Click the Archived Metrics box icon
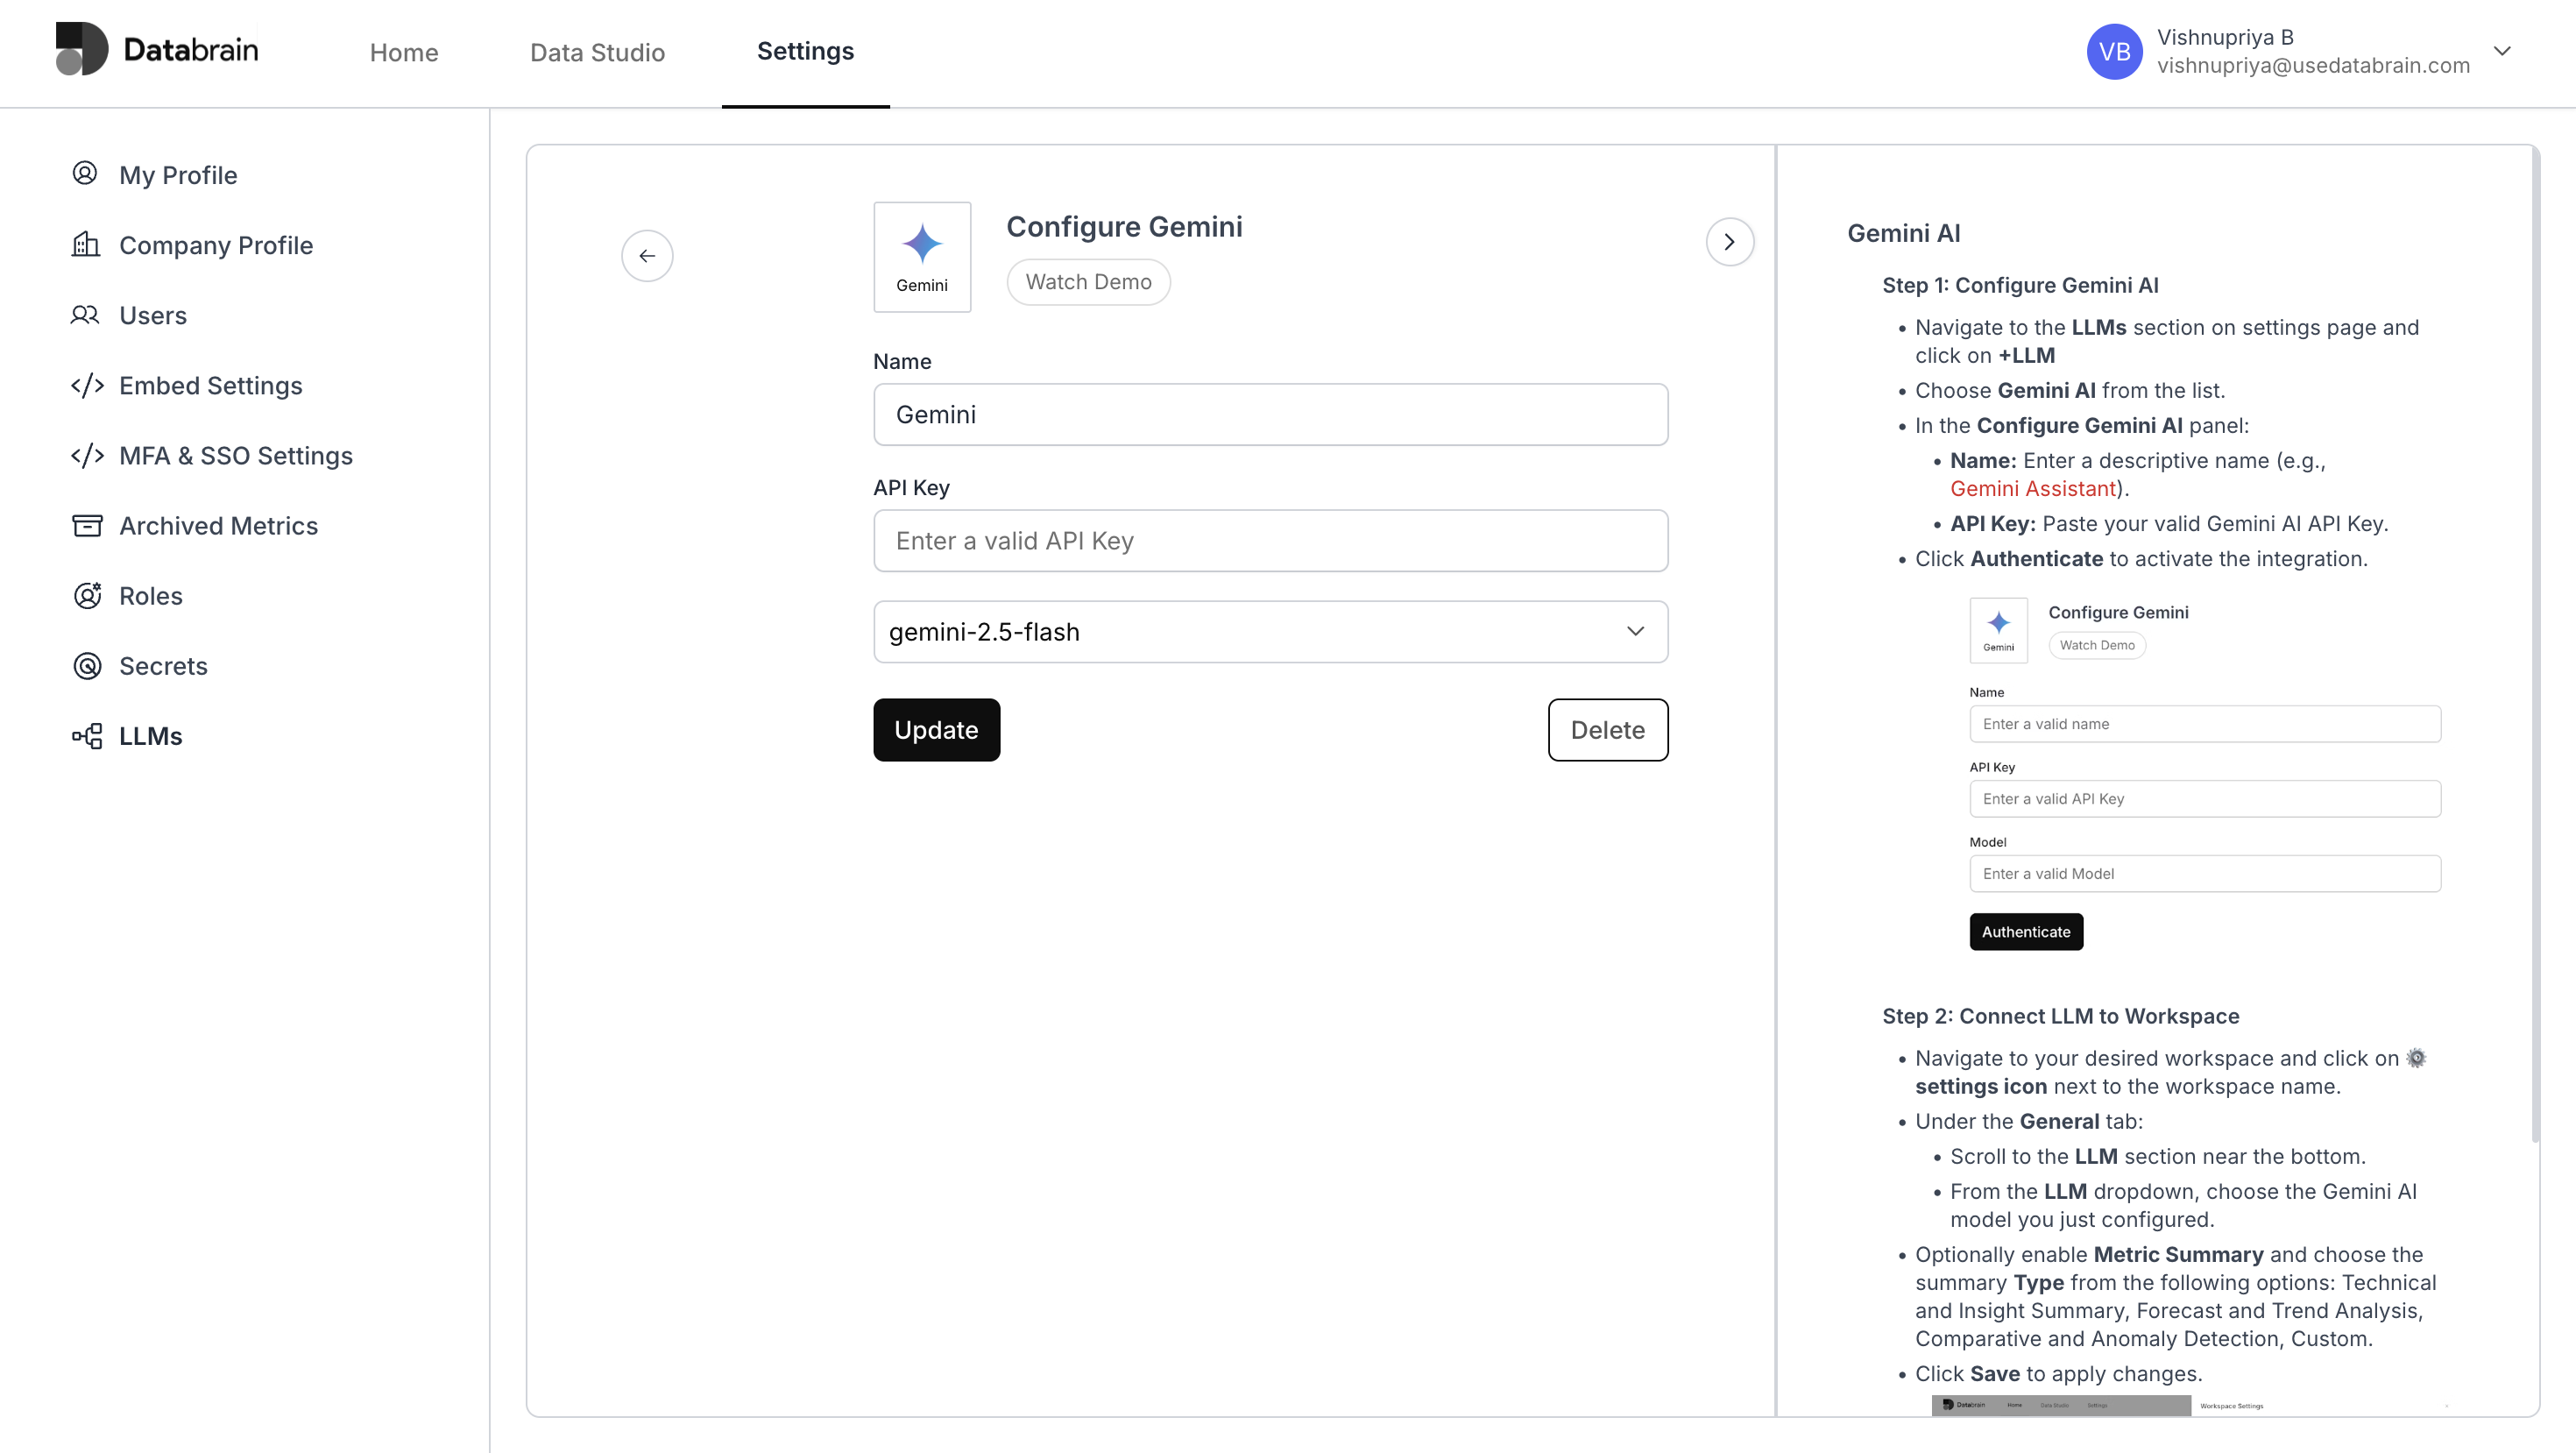This screenshot has height=1453, width=2576. tap(87, 525)
